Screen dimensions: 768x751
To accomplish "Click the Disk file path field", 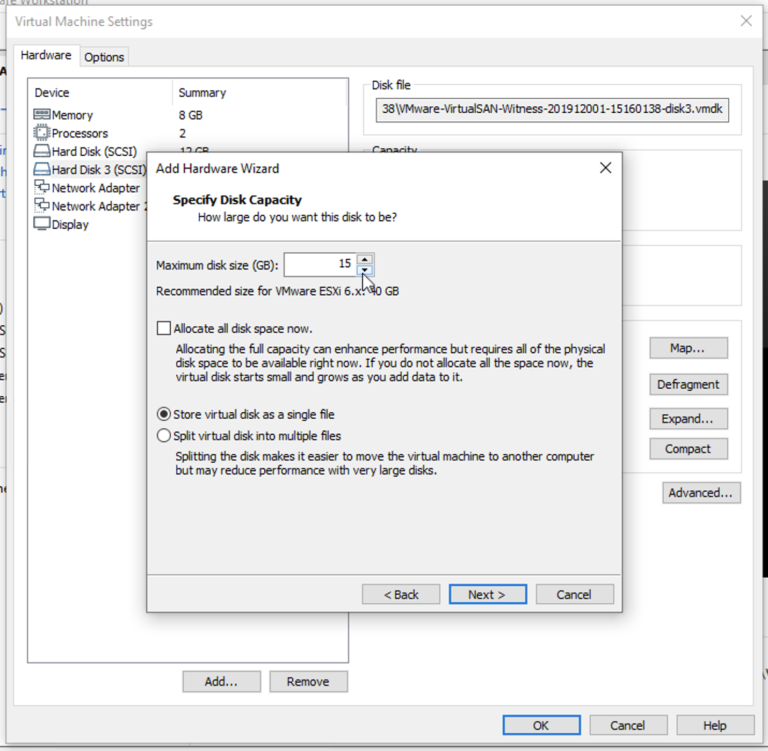I will point(551,110).
